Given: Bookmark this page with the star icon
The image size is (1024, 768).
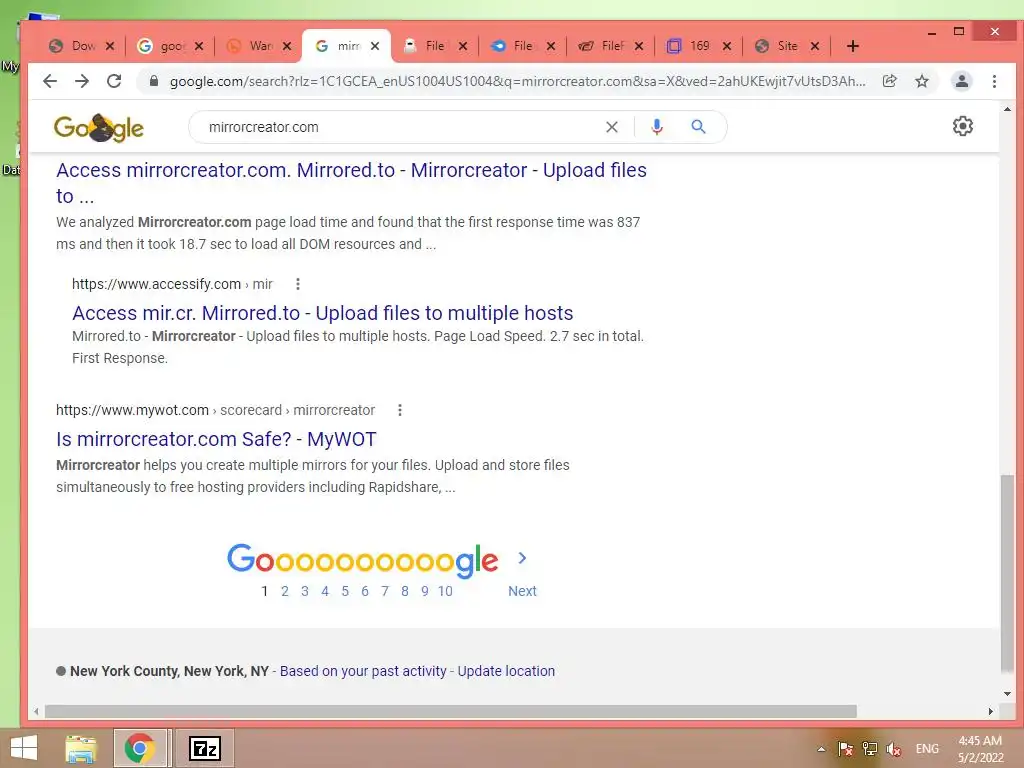Looking at the screenshot, I should point(921,81).
